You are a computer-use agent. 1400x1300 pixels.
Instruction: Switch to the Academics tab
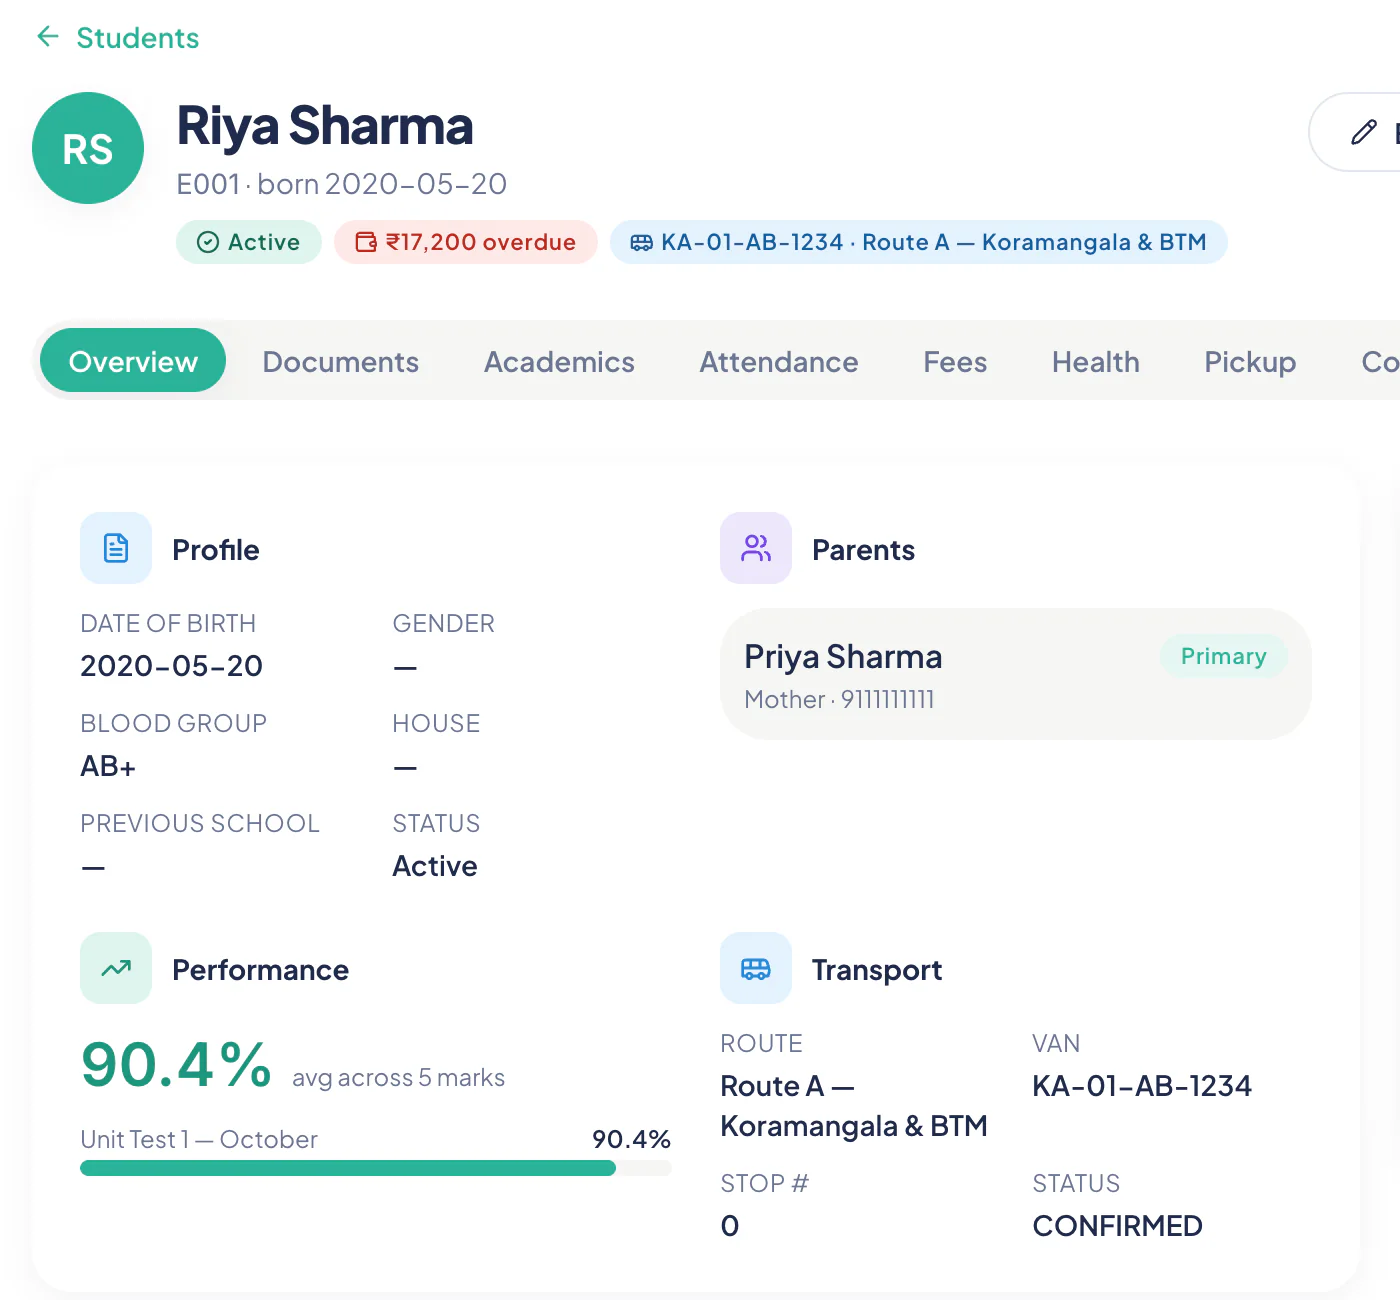[559, 361]
